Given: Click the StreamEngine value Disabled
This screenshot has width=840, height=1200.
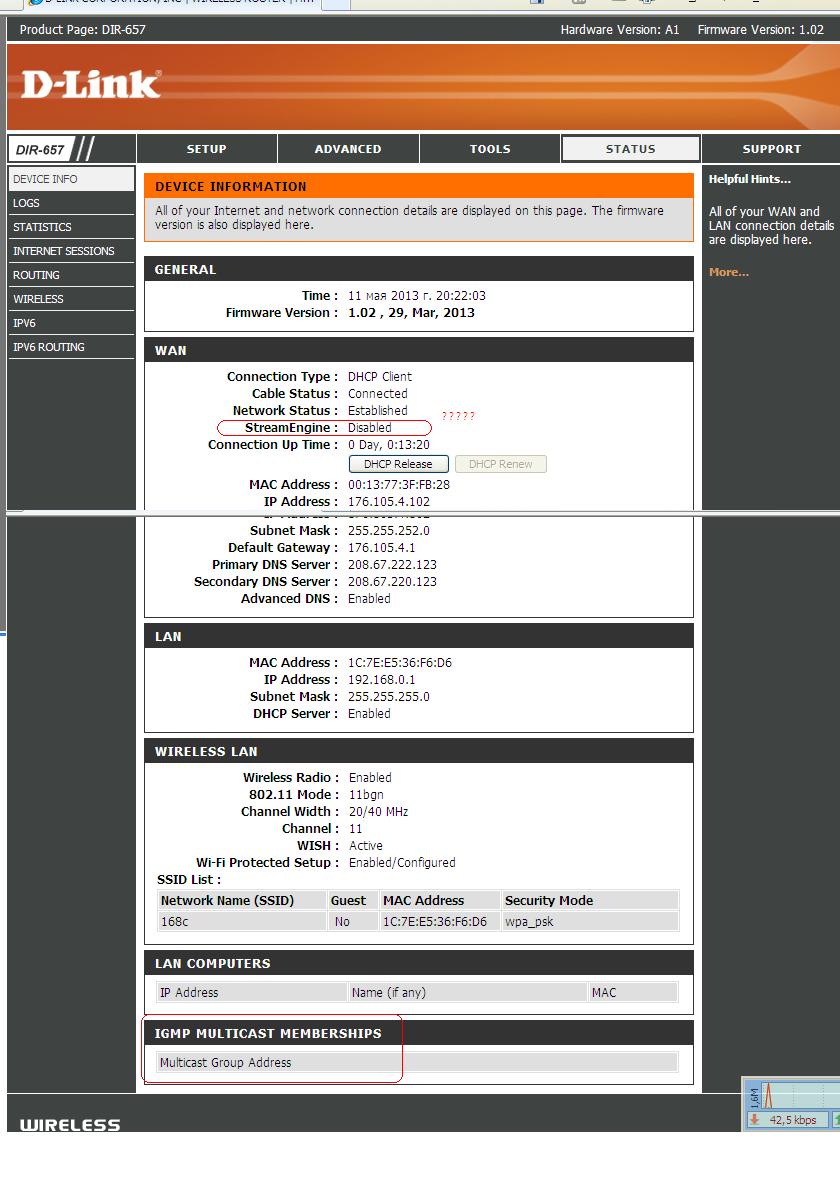Looking at the screenshot, I should click(369, 428).
